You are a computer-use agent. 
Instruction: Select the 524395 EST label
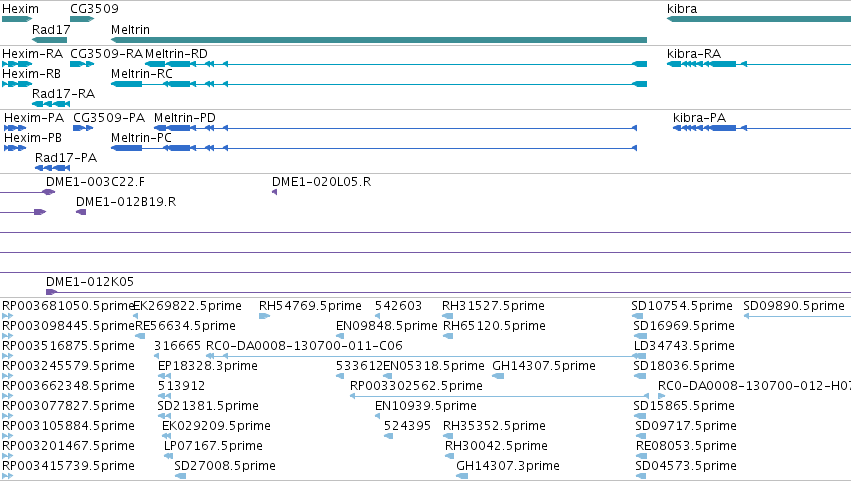point(407,426)
